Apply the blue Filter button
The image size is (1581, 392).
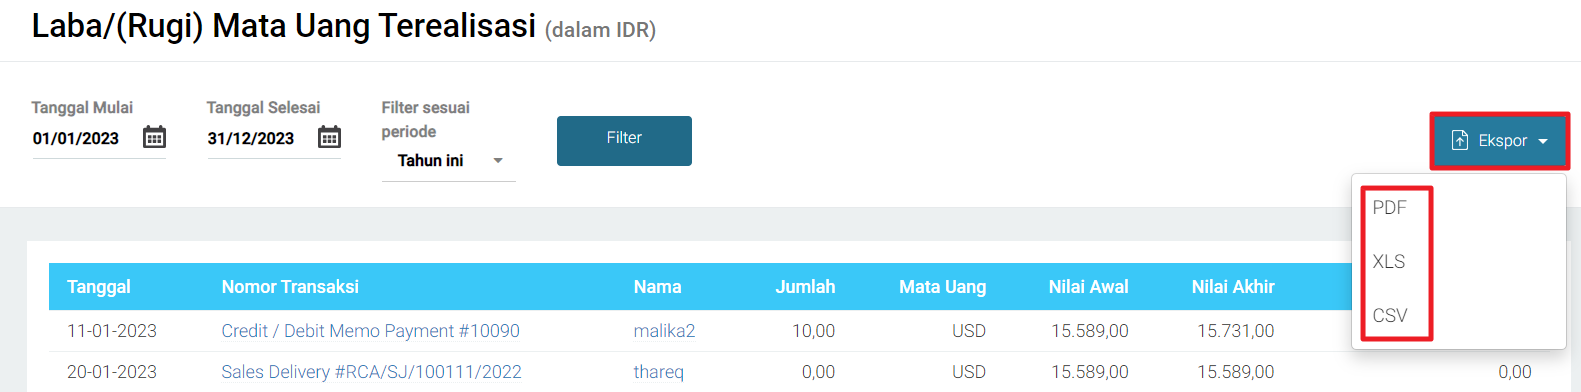[x=624, y=141]
